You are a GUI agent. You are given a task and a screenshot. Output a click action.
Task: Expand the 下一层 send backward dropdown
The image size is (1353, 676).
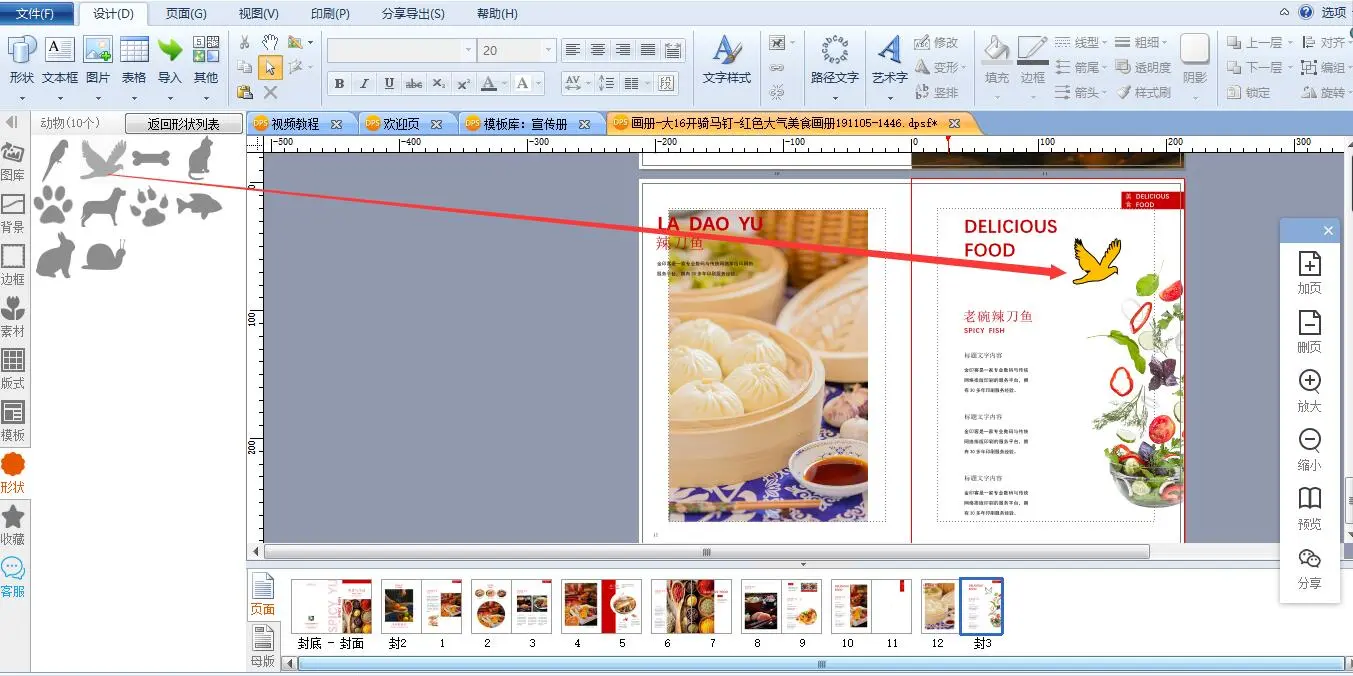point(1290,68)
